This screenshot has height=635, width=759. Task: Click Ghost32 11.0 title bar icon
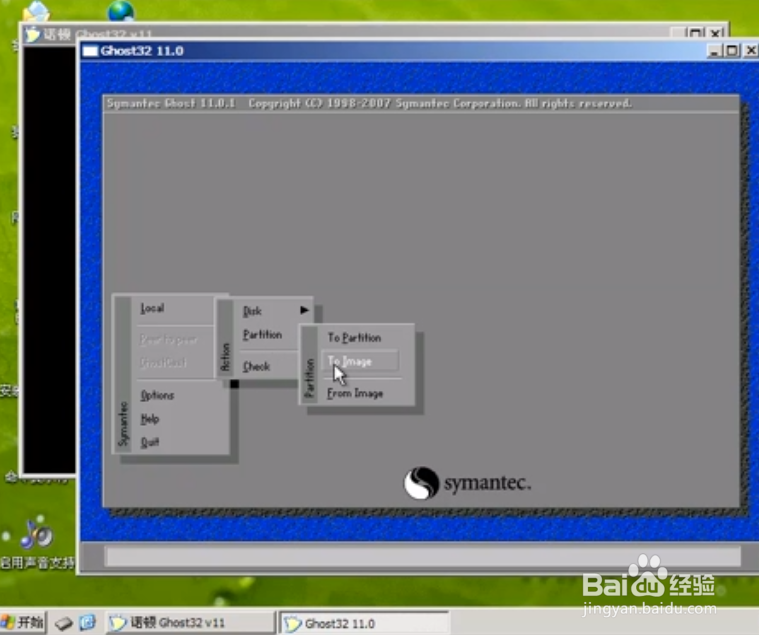(x=91, y=51)
